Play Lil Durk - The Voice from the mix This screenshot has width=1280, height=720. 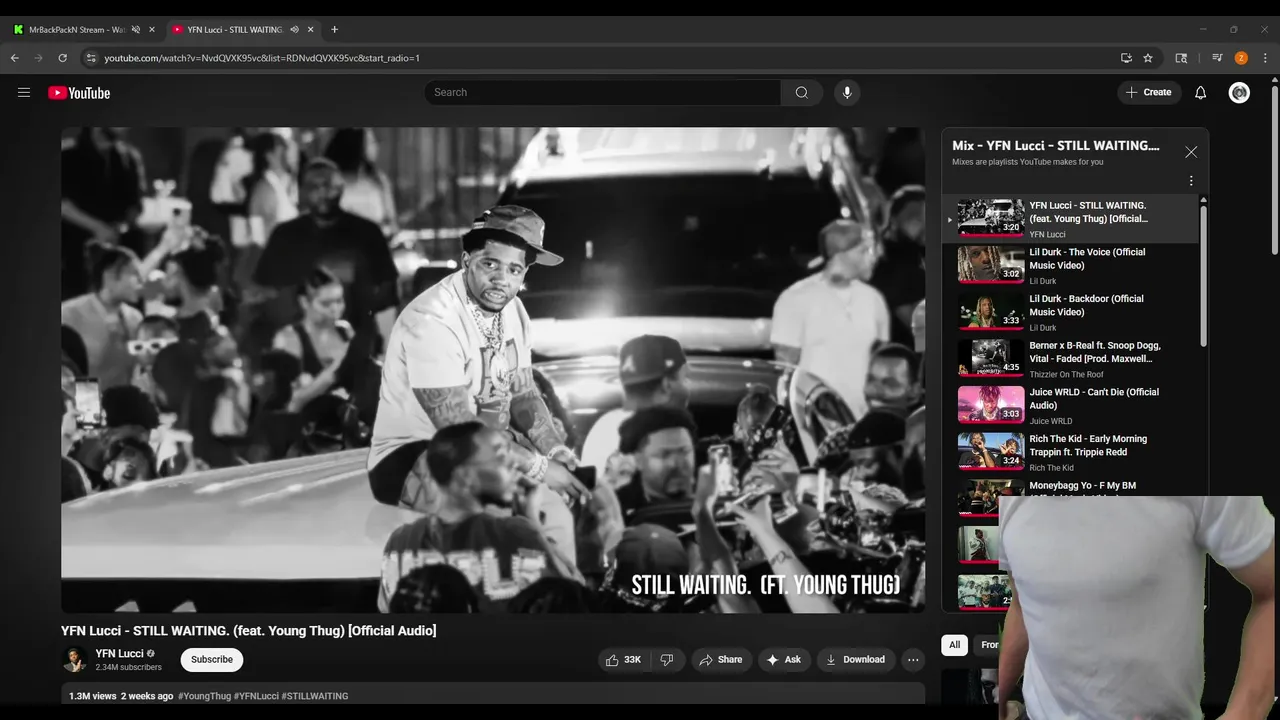[1070, 266]
